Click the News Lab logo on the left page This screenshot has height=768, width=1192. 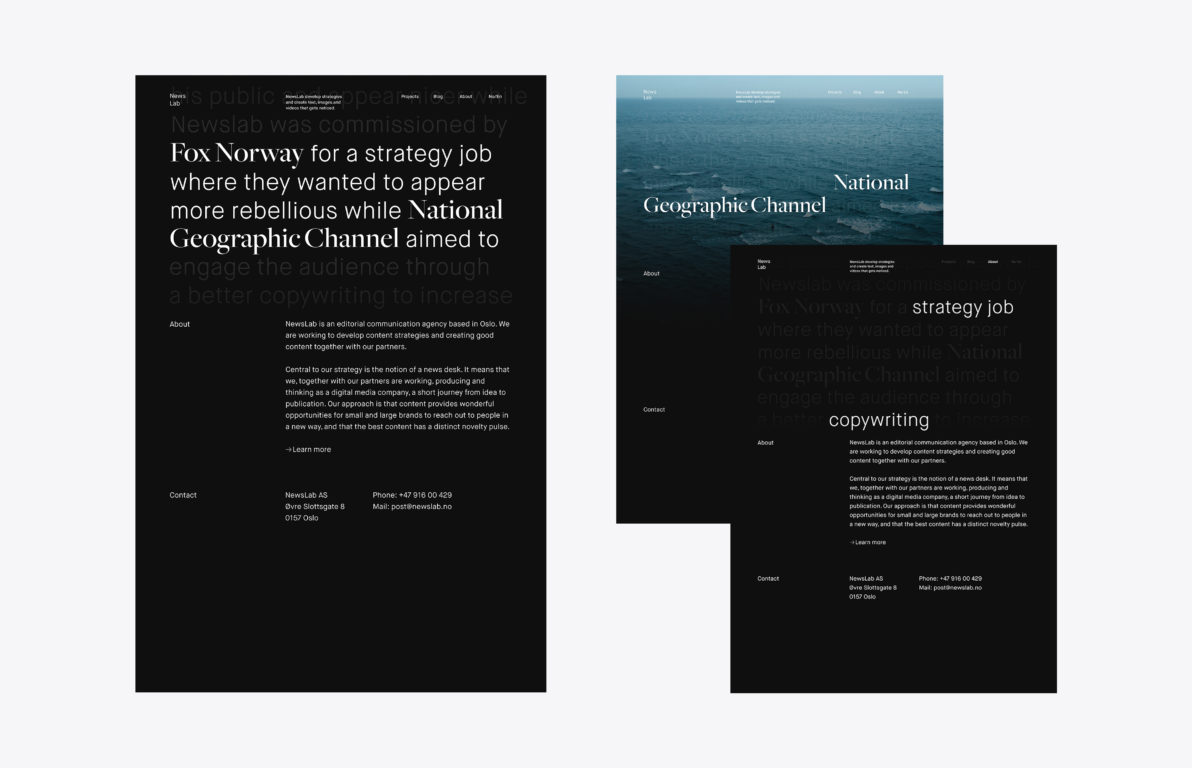[177, 100]
